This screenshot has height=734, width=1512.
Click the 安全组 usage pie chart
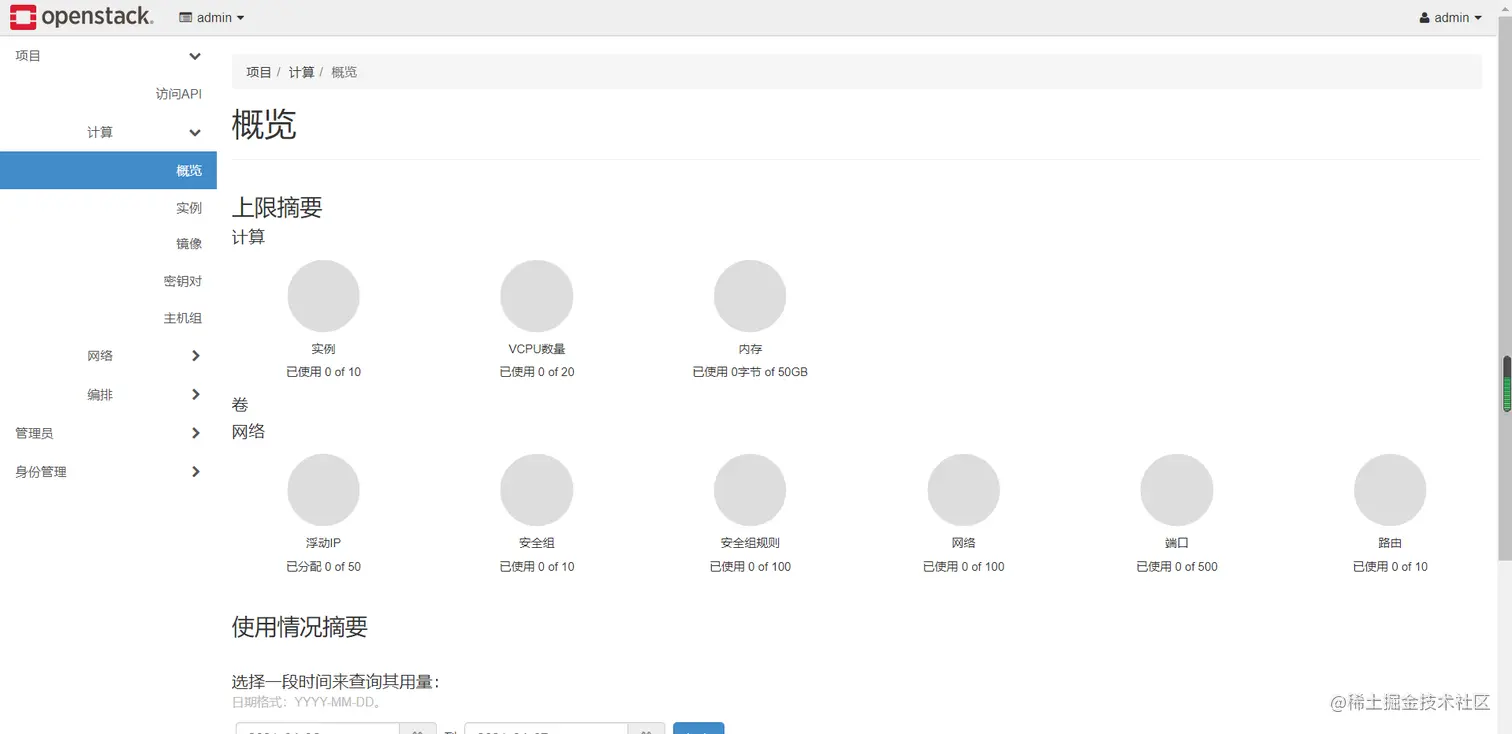pos(537,490)
